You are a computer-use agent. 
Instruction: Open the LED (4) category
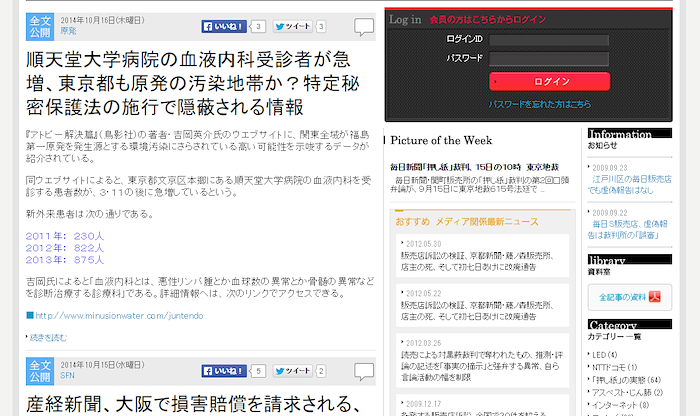(x=604, y=355)
